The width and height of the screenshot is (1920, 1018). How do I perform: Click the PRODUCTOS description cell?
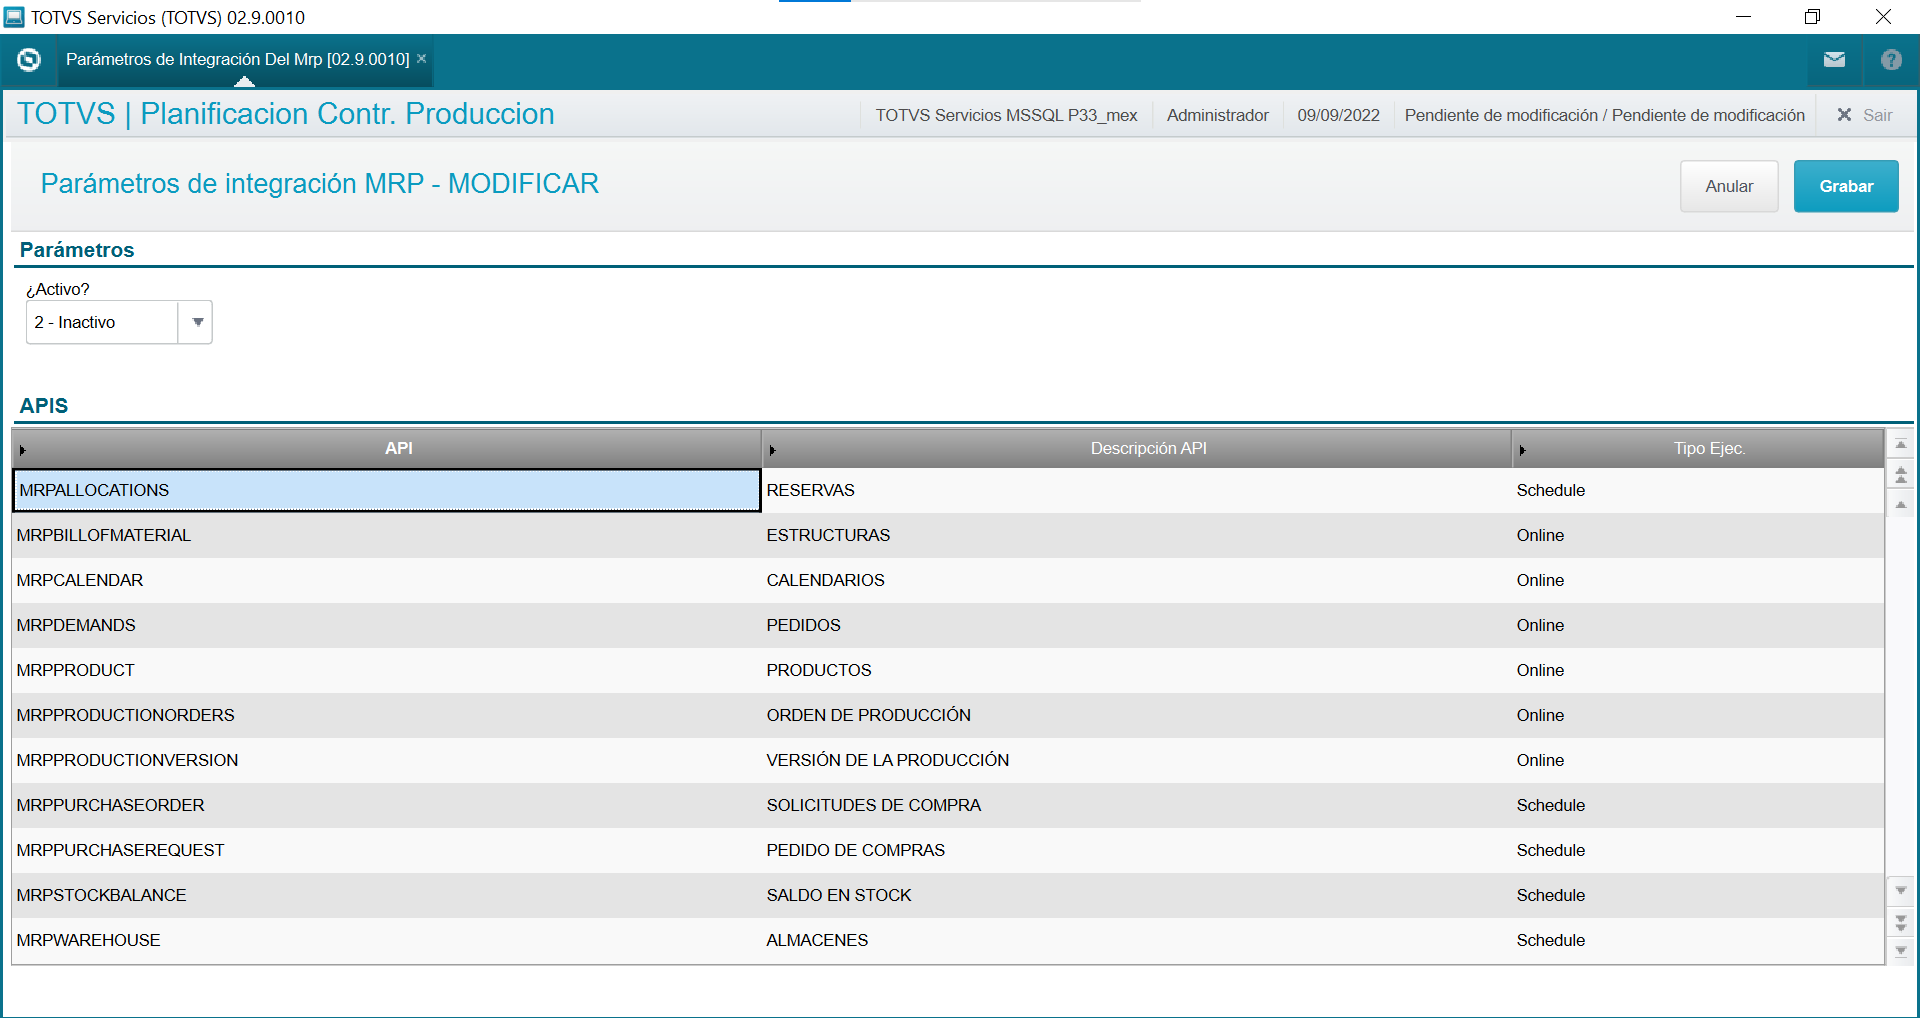click(1137, 670)
